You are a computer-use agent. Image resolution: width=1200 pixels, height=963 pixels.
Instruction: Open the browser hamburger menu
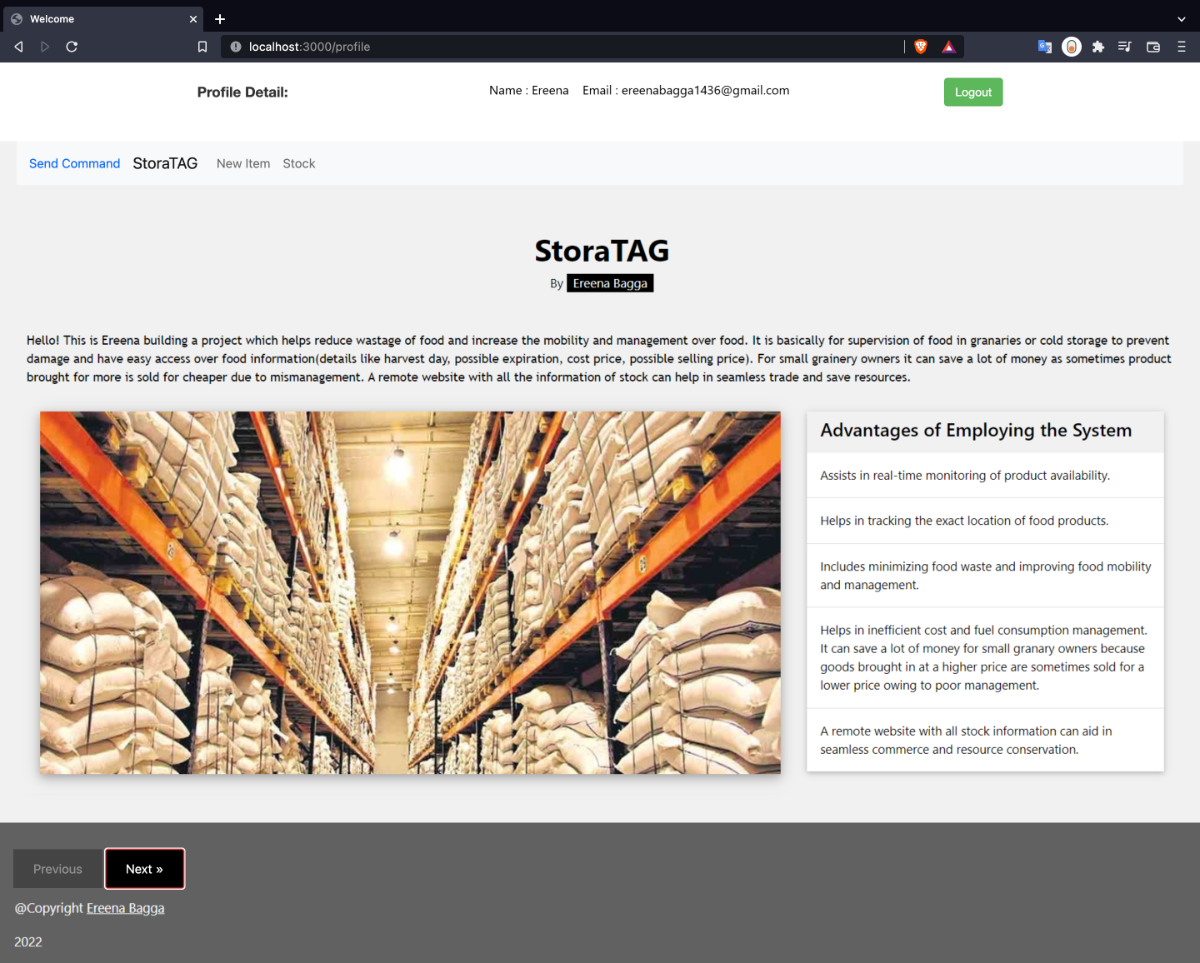(x=1181, y=47)
